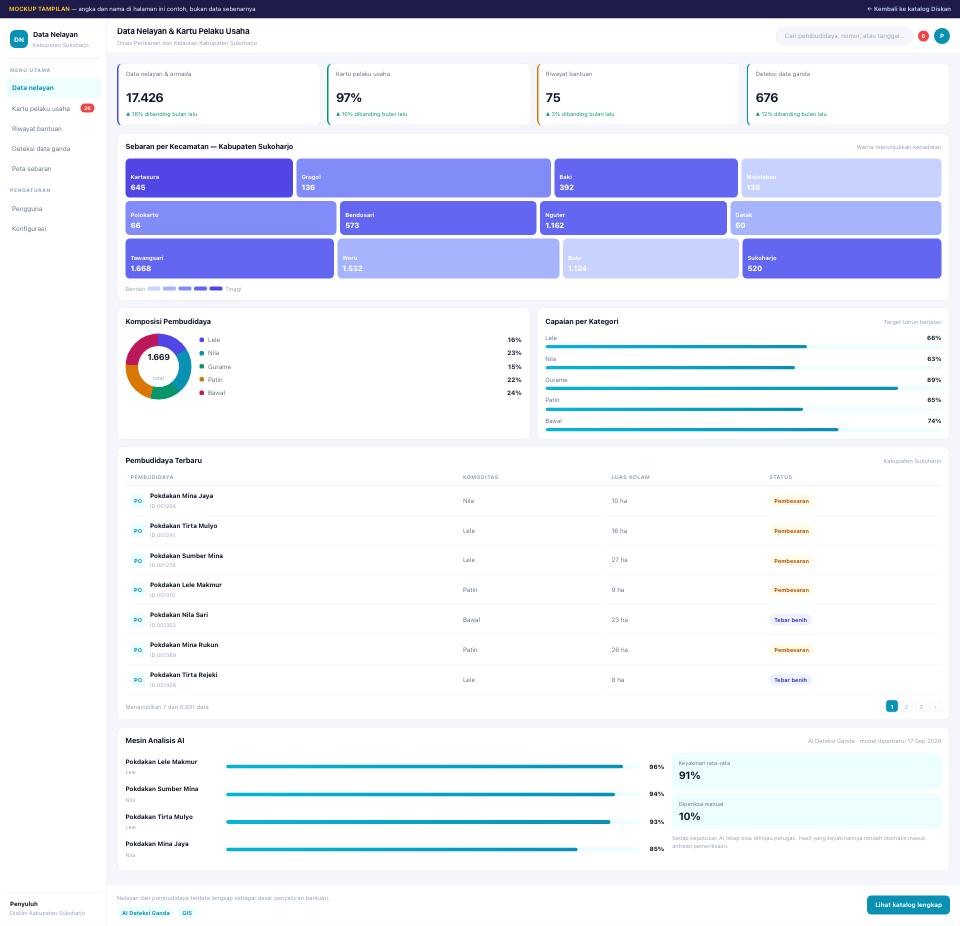Go to Deteksi data ganda page

pyautogui.click(x=53, y=149)
